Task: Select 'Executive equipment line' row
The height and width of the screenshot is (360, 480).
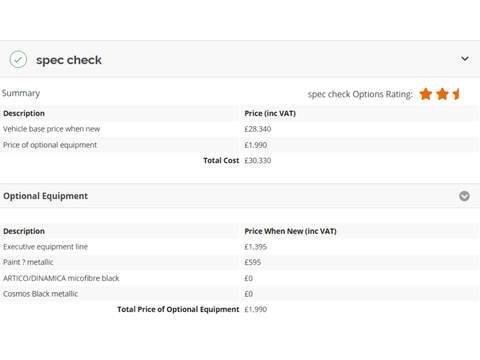Action: 240,247
